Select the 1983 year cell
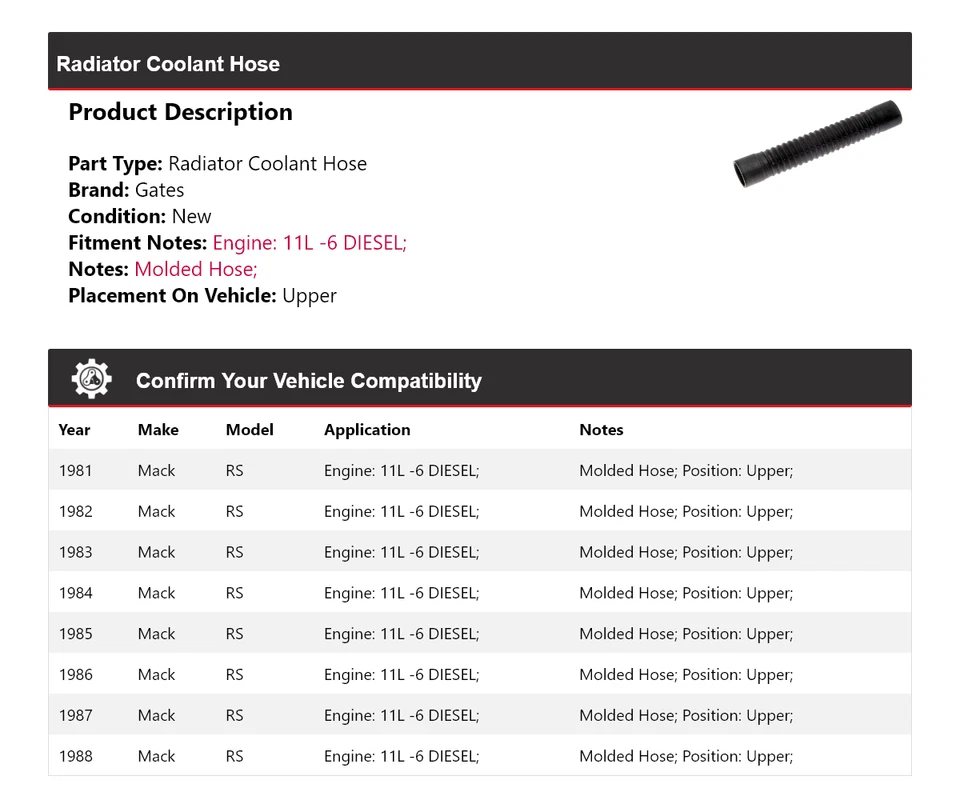 click(x=75, y=552)
